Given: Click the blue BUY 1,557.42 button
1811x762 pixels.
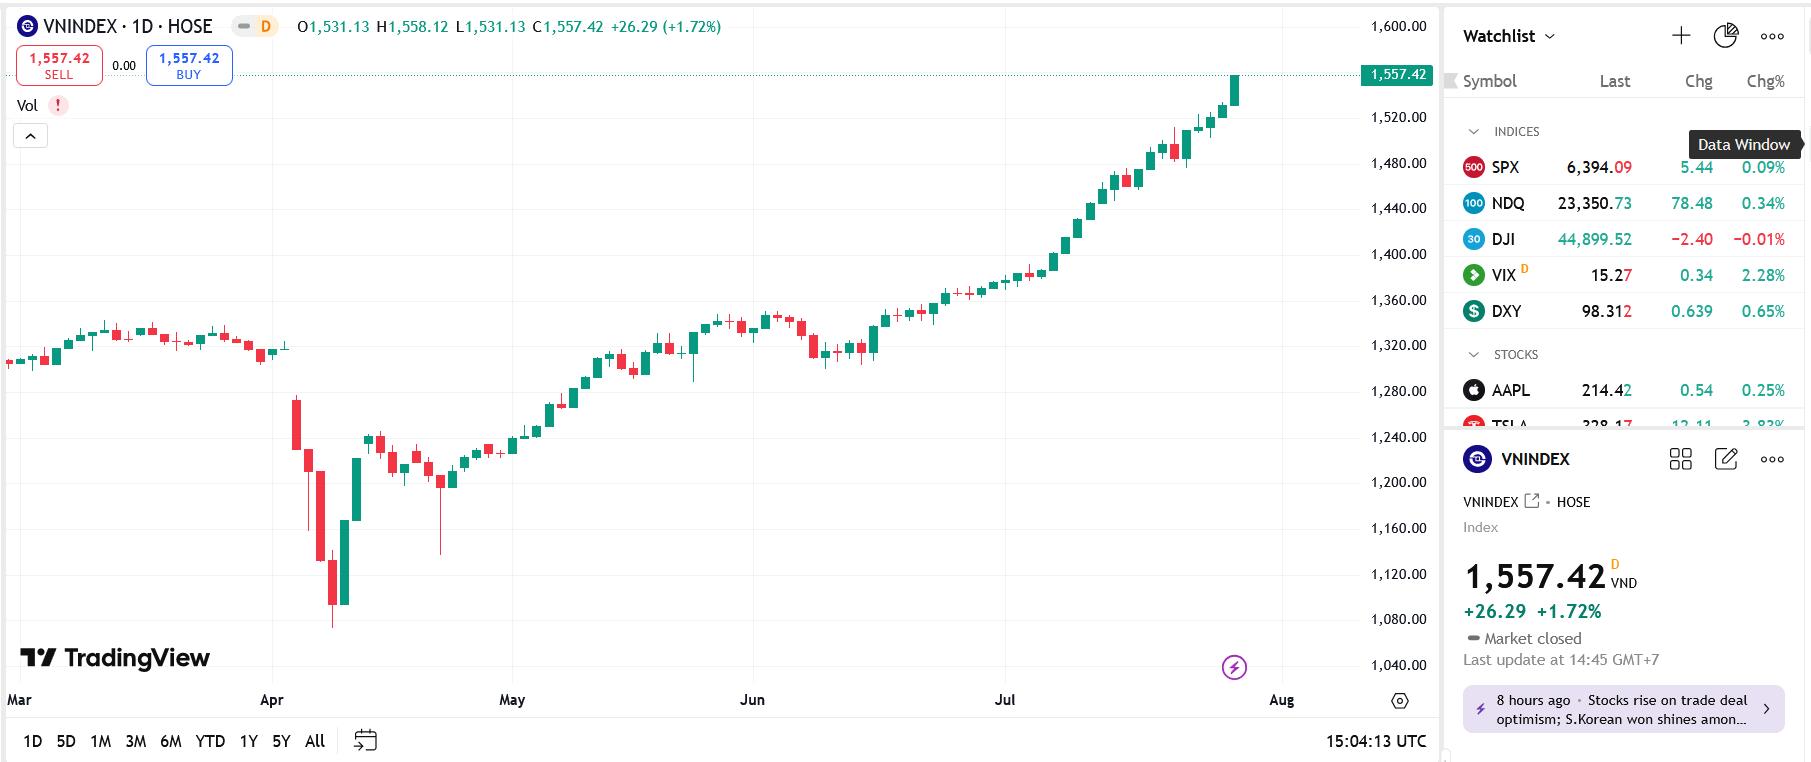Looking at the screenshot, I should point(189,65).
